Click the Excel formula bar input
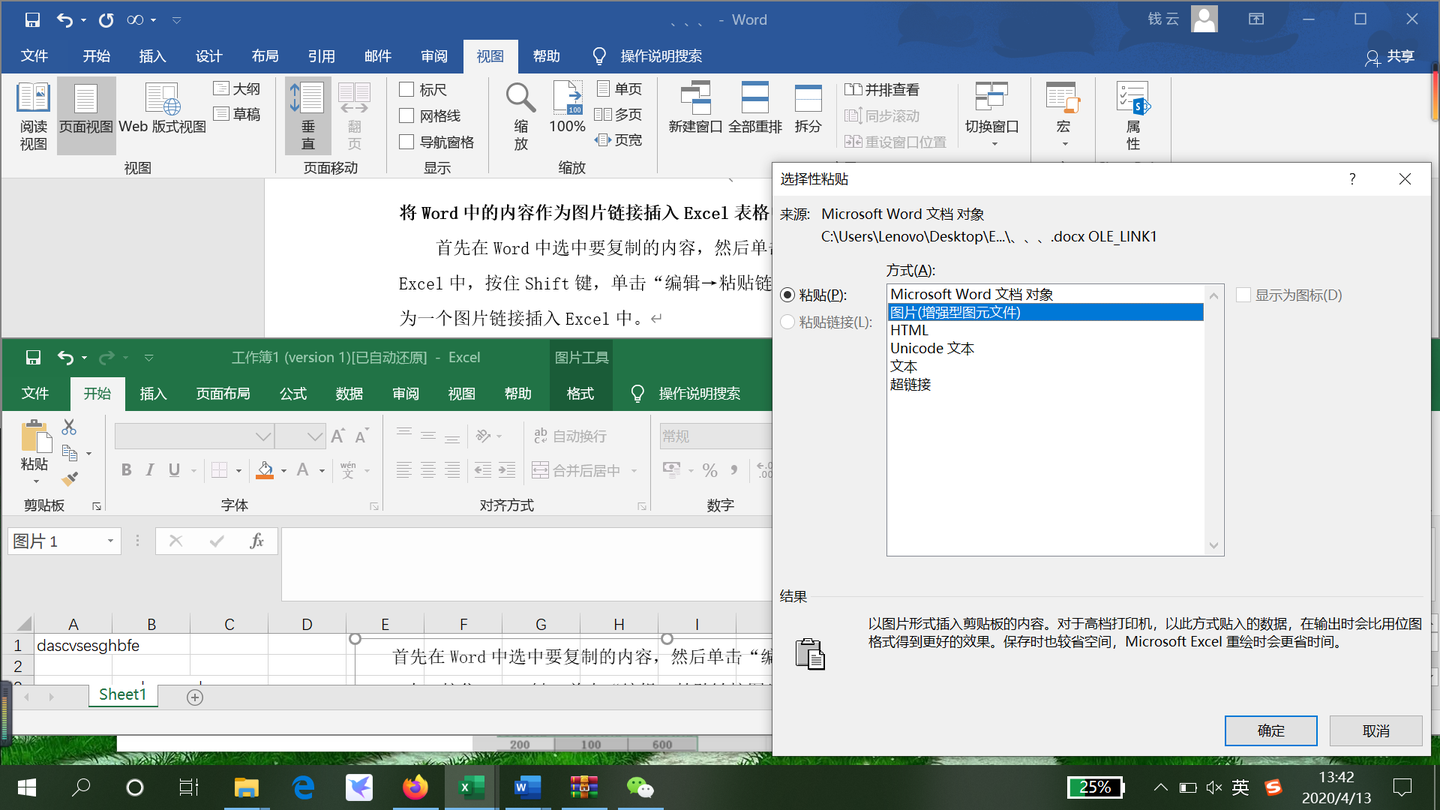This screenshot has width=1440, height=810. 526,563
